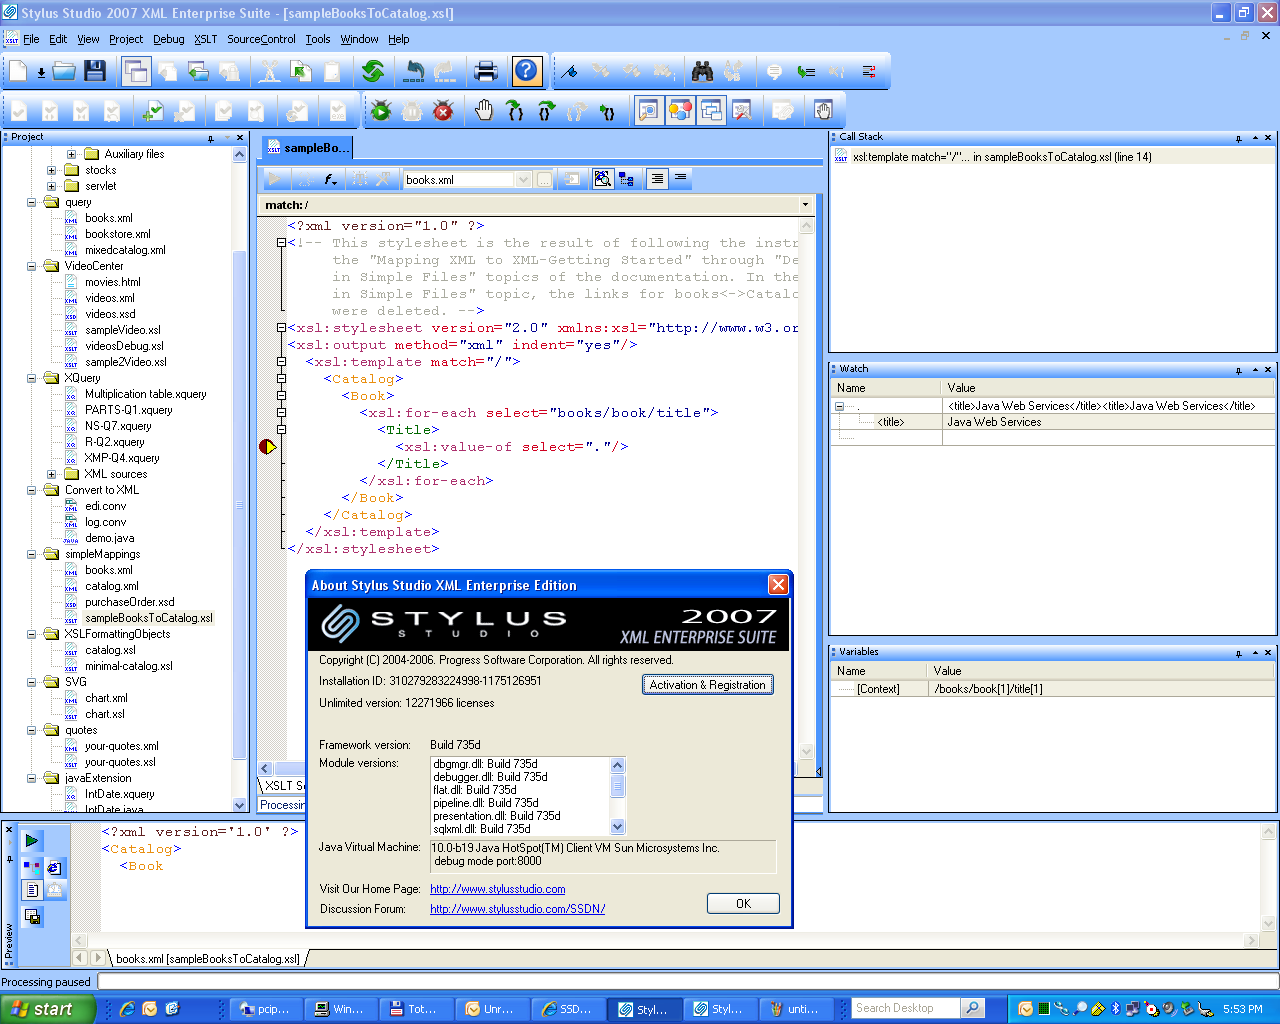
Task: Open Help via the question mark icon
Action: 526,71
